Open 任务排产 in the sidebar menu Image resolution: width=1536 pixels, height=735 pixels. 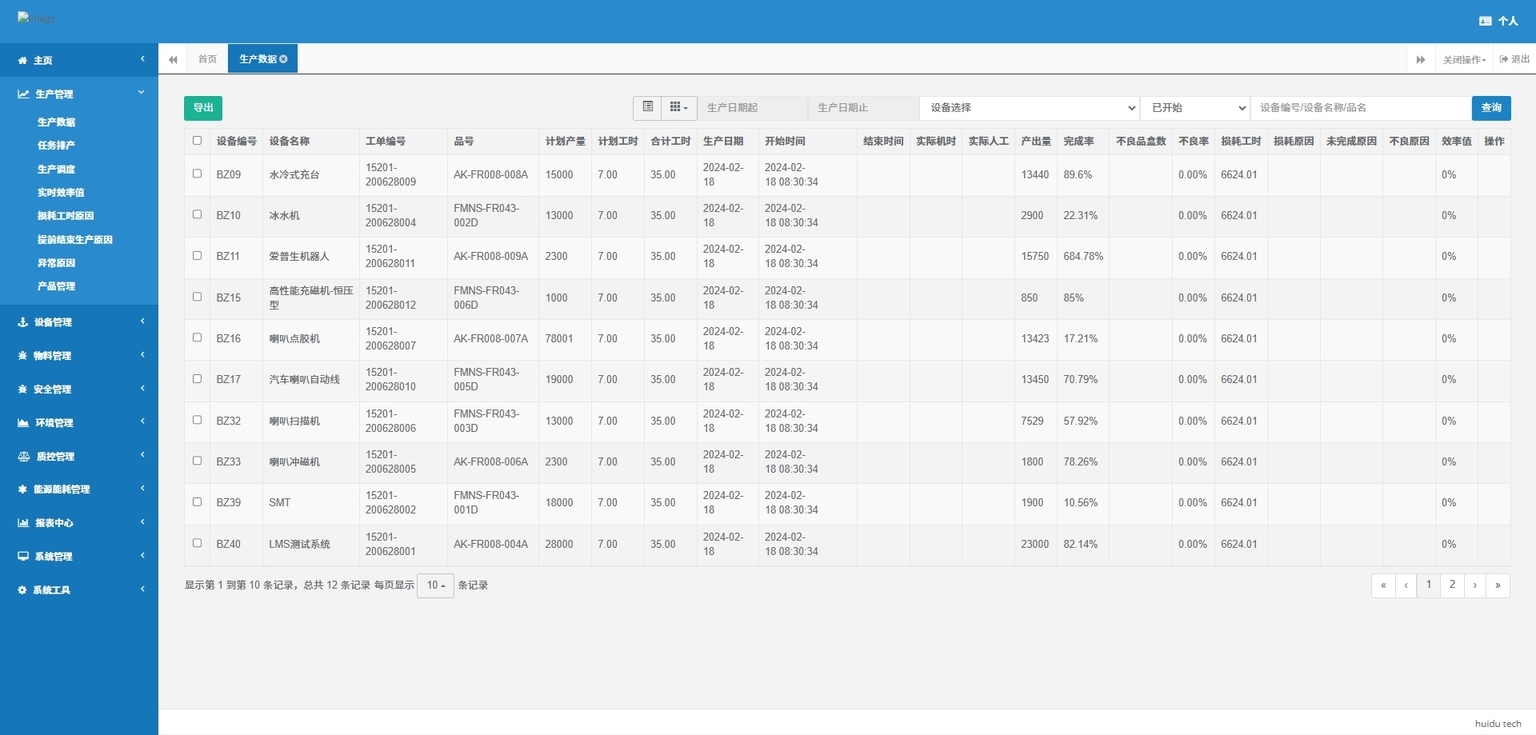coord(56,145)
